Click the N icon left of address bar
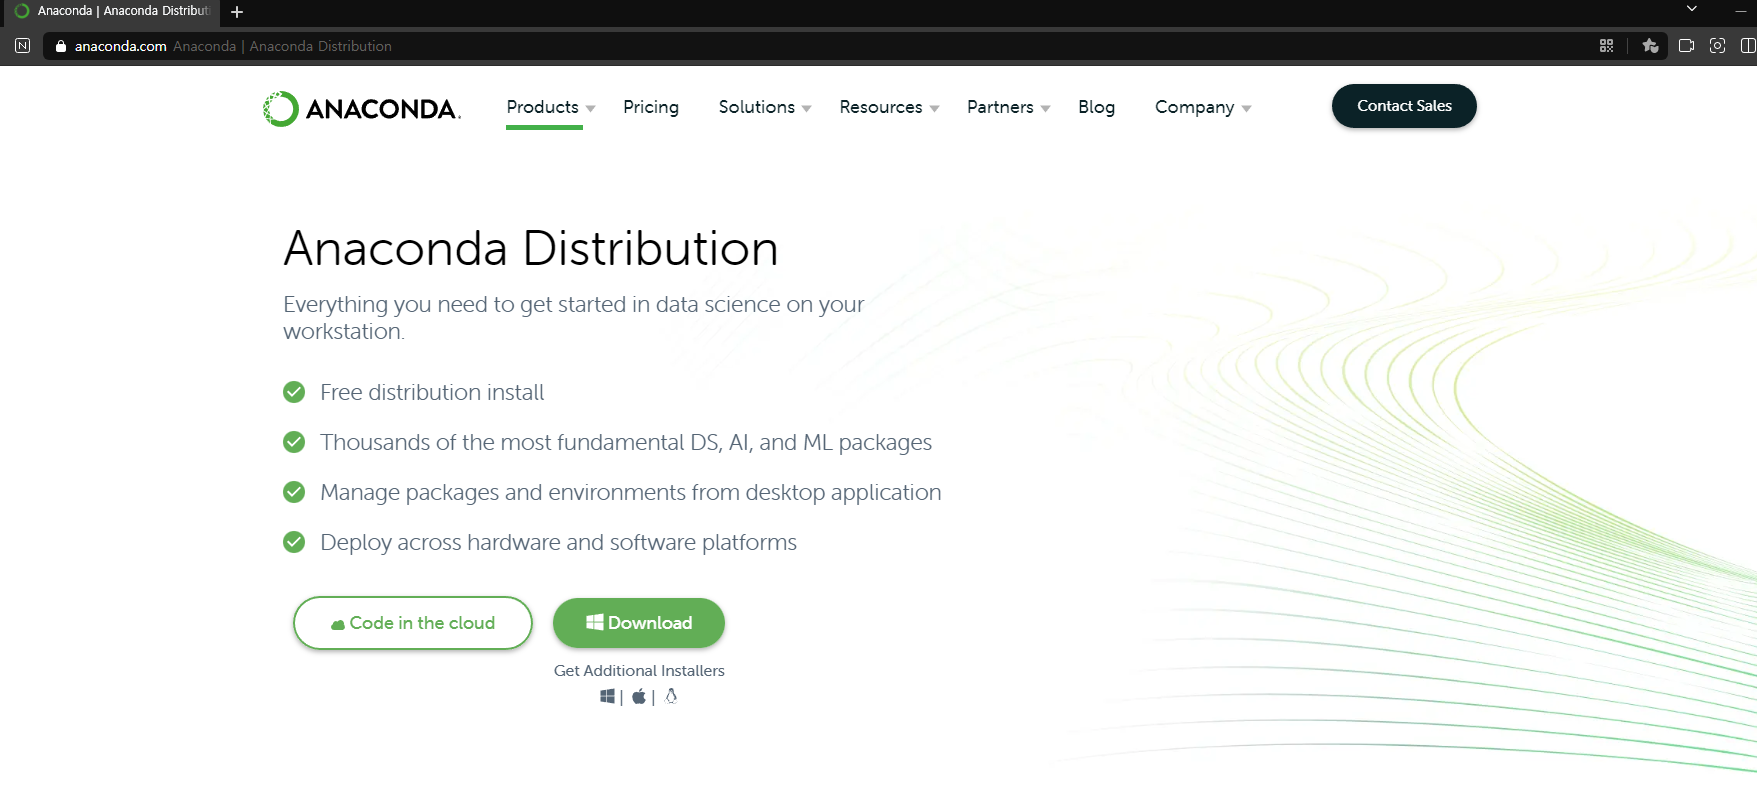The height and width of the screenshot is (792, 1757). tap(22, 46)
